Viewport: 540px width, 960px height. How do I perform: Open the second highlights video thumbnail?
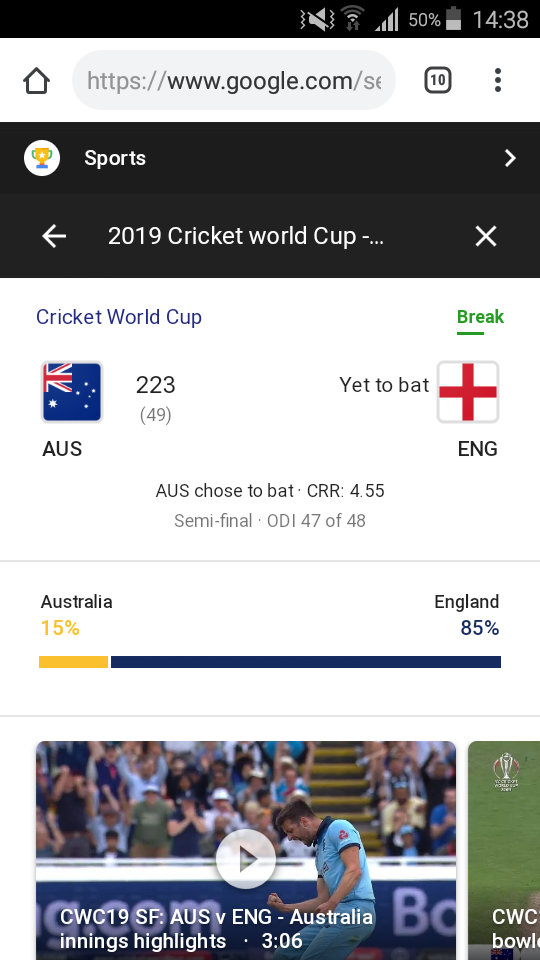pyautogui.click(x=504, y=850)
